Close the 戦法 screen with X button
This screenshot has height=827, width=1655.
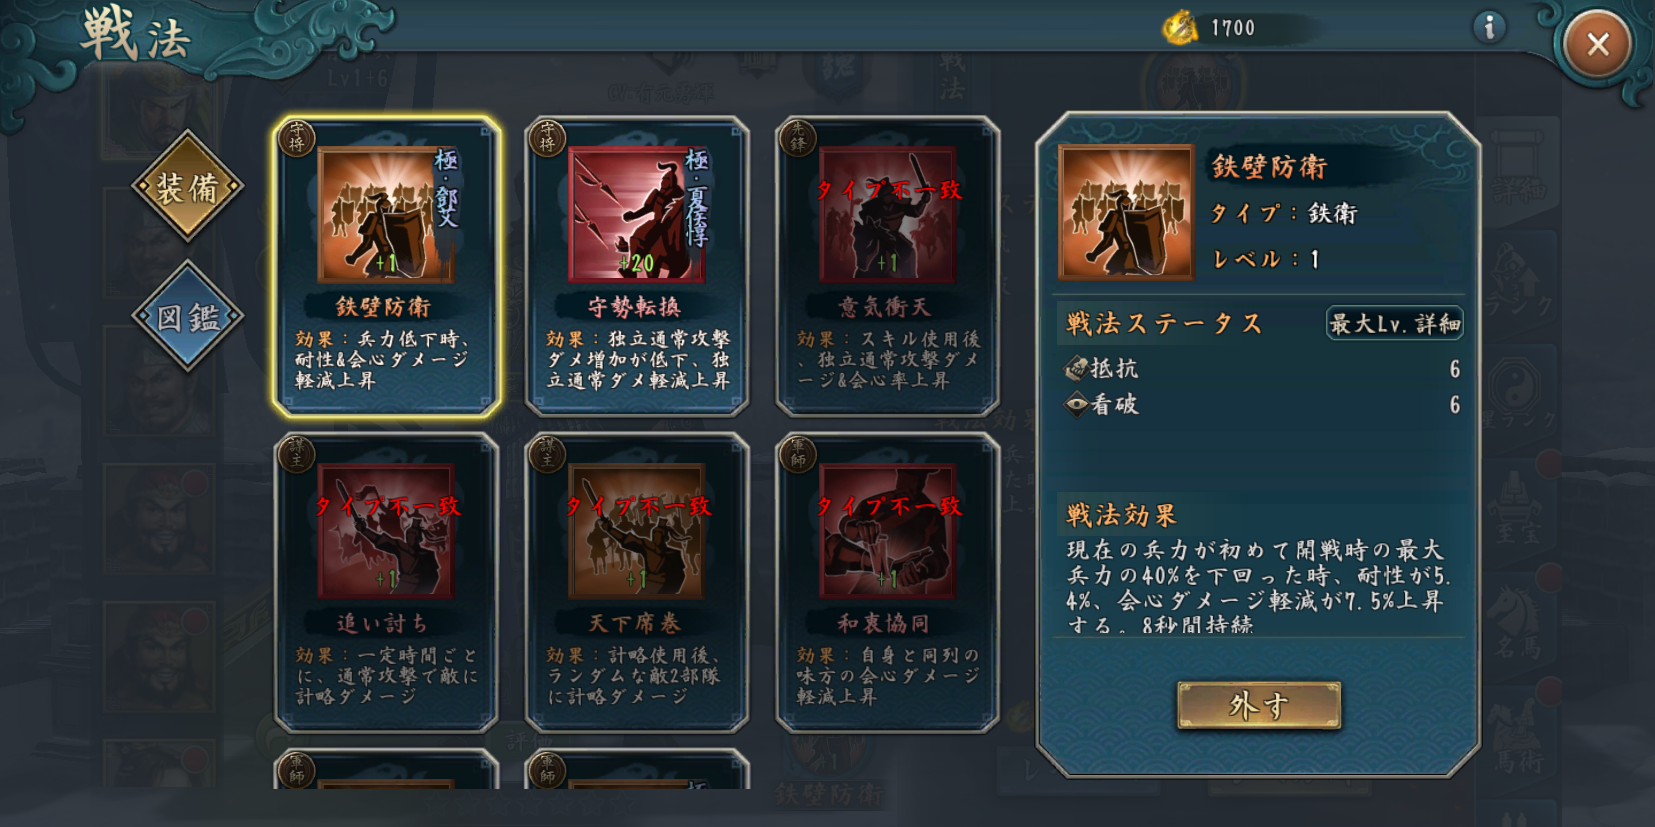click(1597, 44)
